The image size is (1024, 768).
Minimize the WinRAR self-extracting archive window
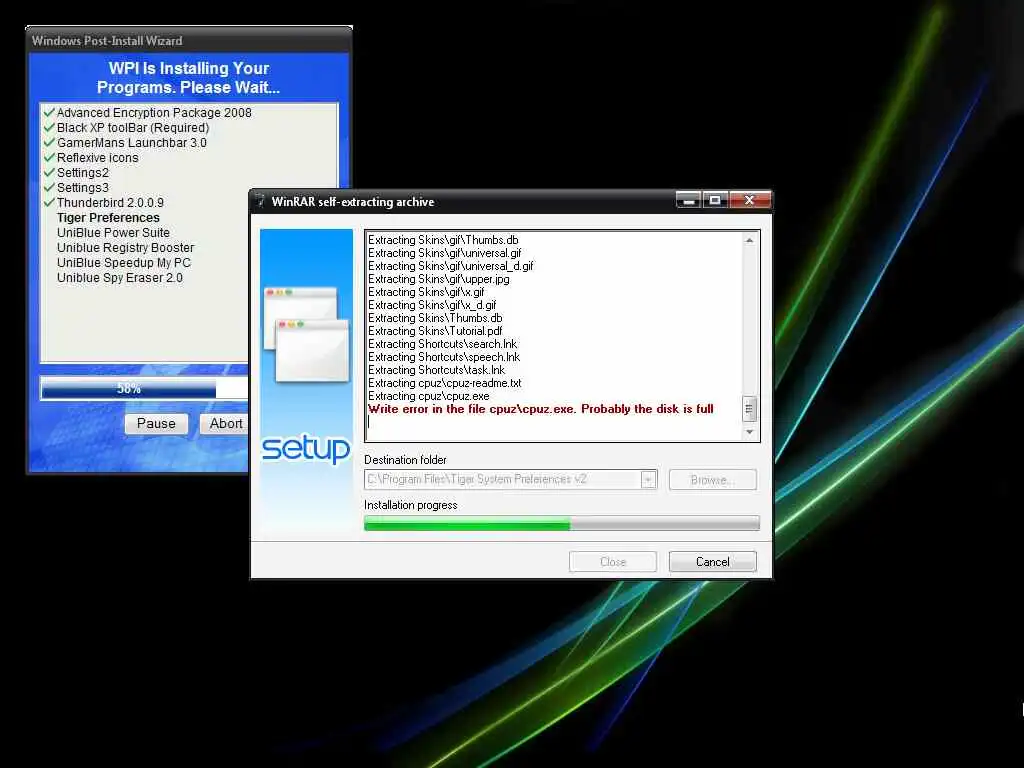(x=688, y=200)
